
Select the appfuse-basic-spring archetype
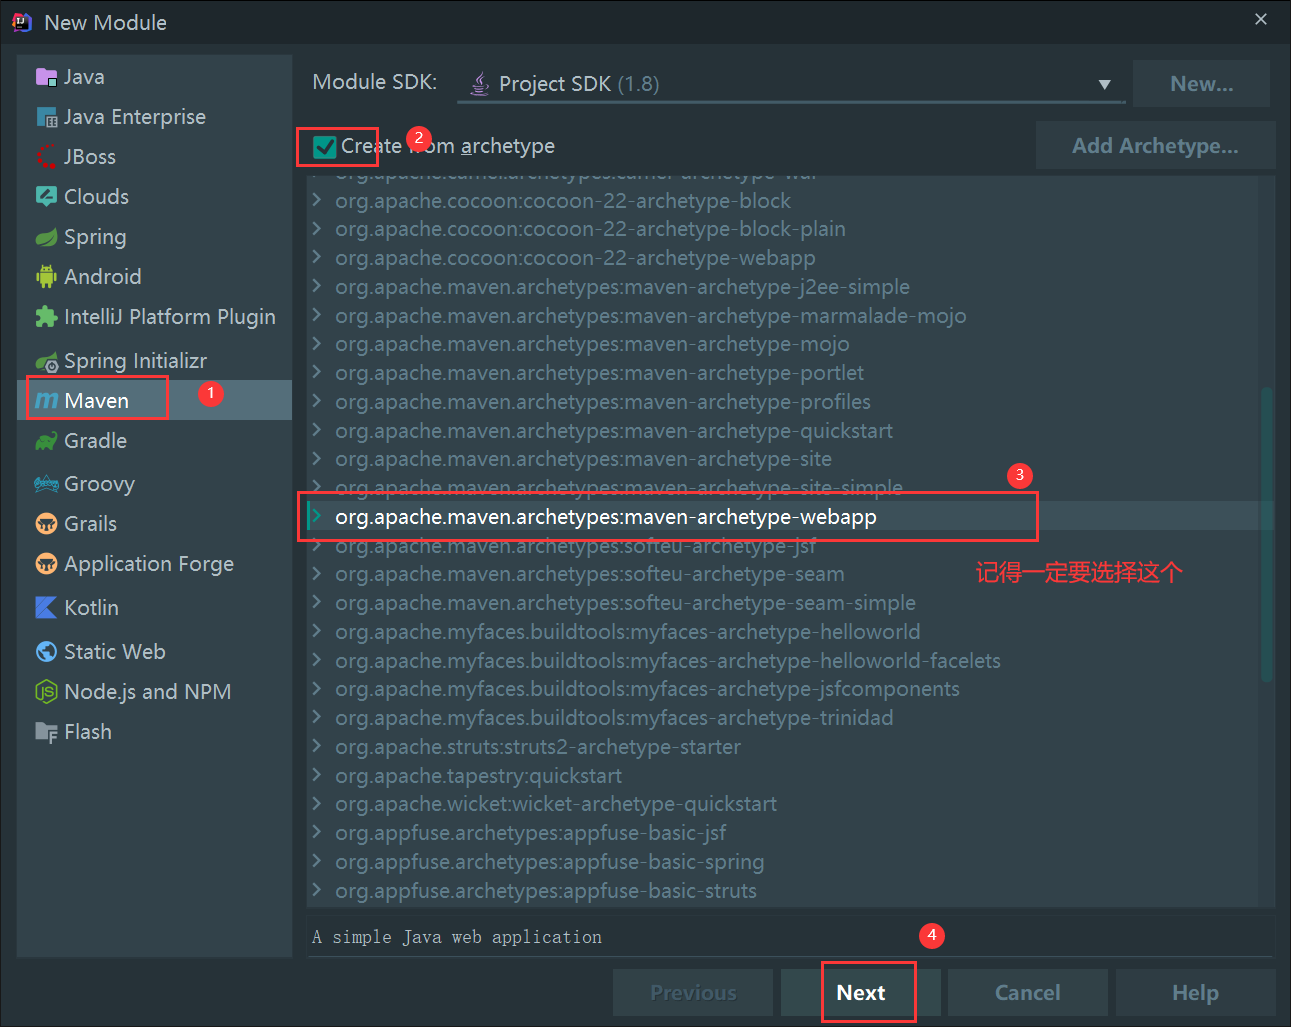point(549,862)
